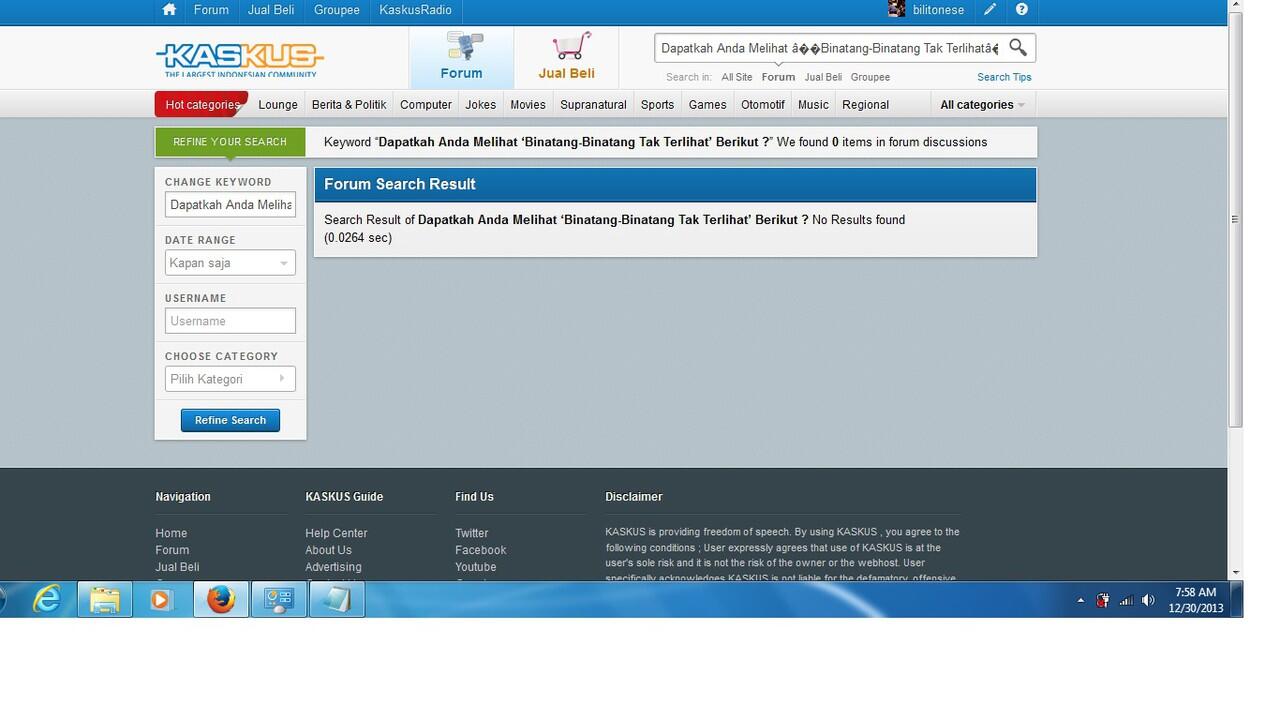Viewport: 1280px width, 720px height.
Task: Click the pencil compose icon
Action: pos(990,10)
